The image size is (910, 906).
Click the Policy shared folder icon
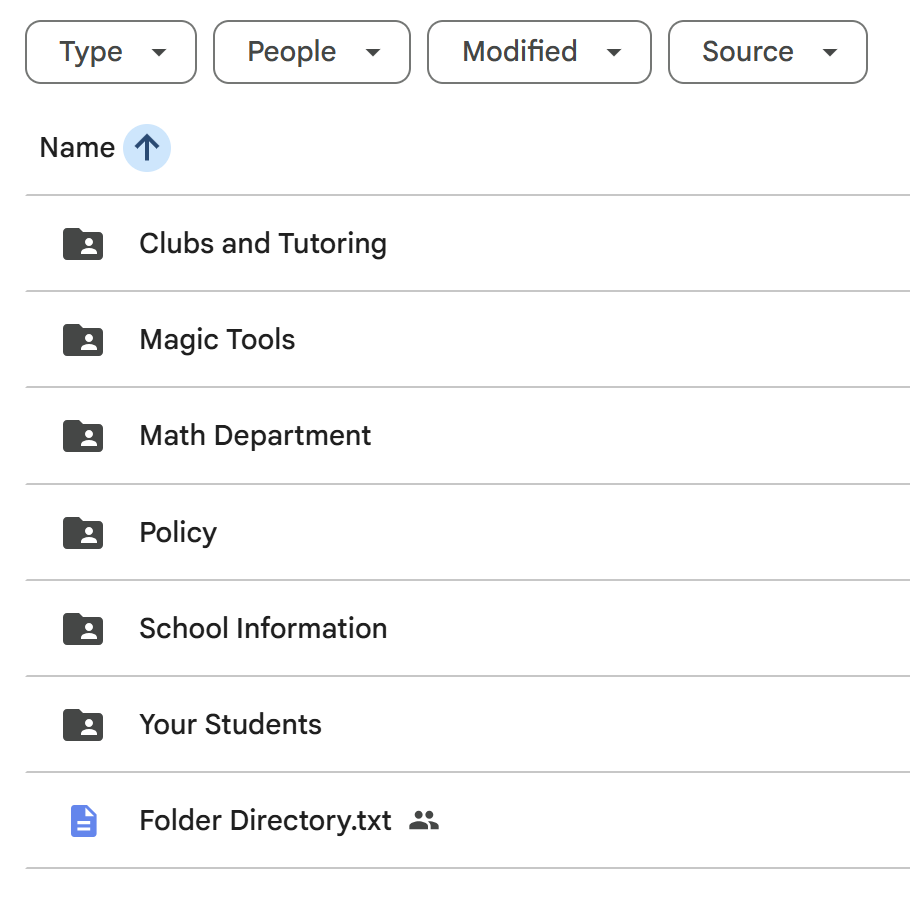tap(83, 532)
